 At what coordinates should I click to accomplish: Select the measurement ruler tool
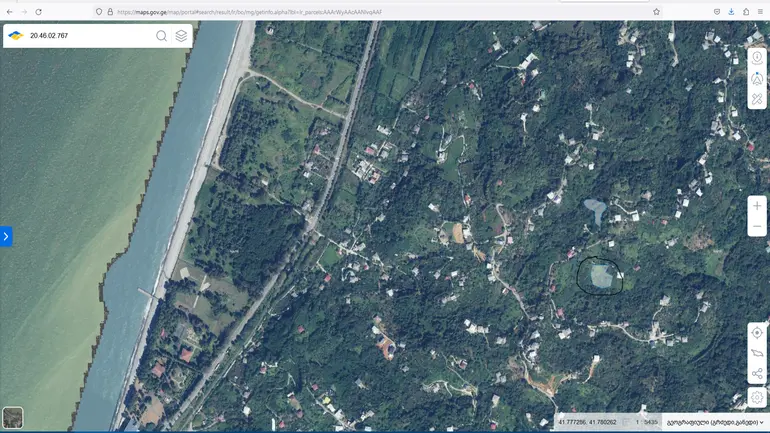757,99
